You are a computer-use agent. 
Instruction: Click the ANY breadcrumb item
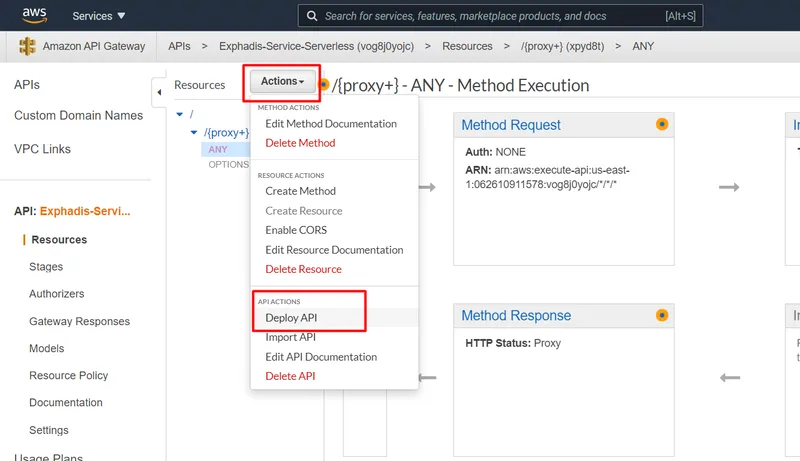[643, 46]
